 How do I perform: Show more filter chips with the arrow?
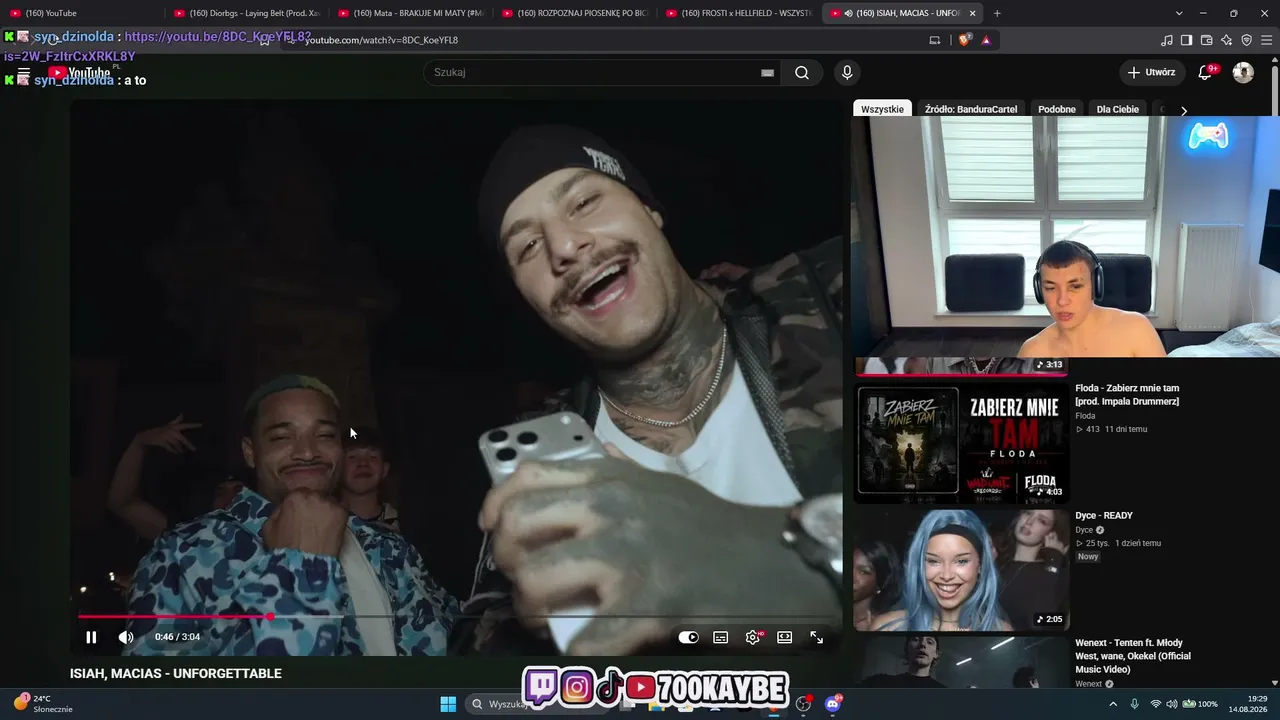(1183, 110)
